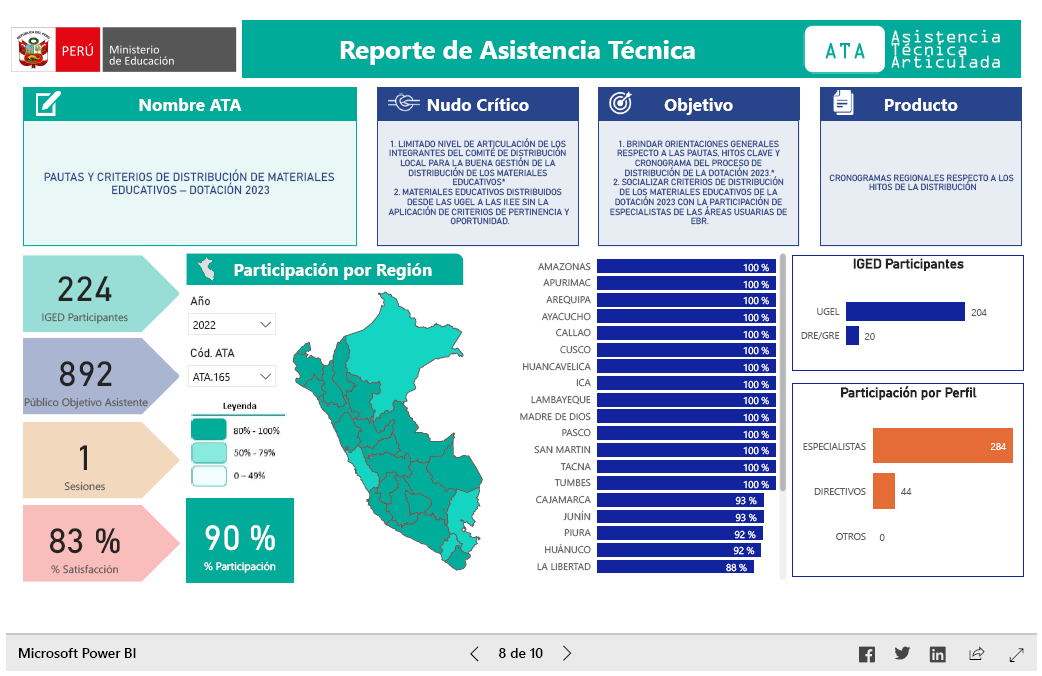Click the MADRE DE DIOS region label
This screenshot has height=676, width=1042.
tap(555, 417)
